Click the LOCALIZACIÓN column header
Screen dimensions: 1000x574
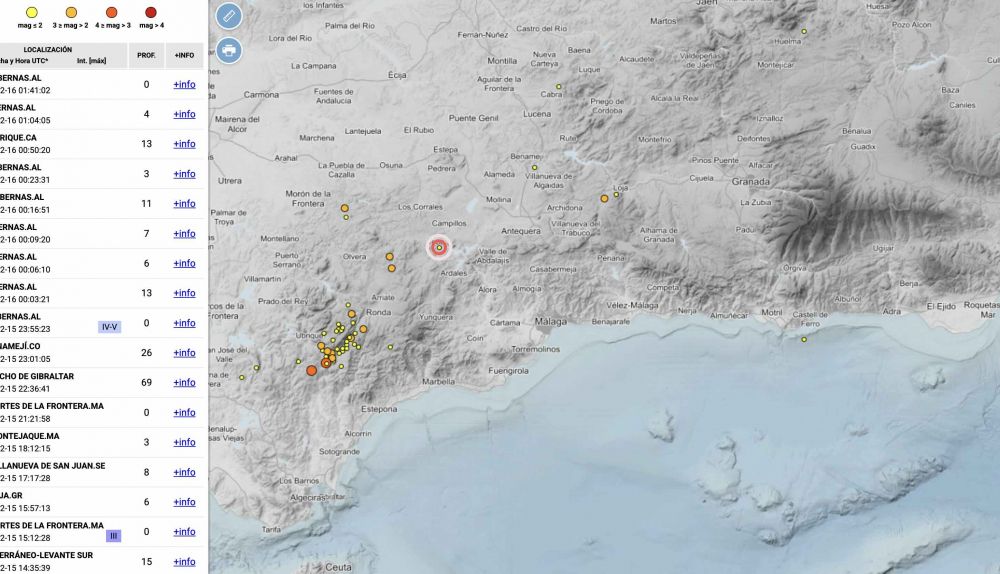[x=48, y=49]
